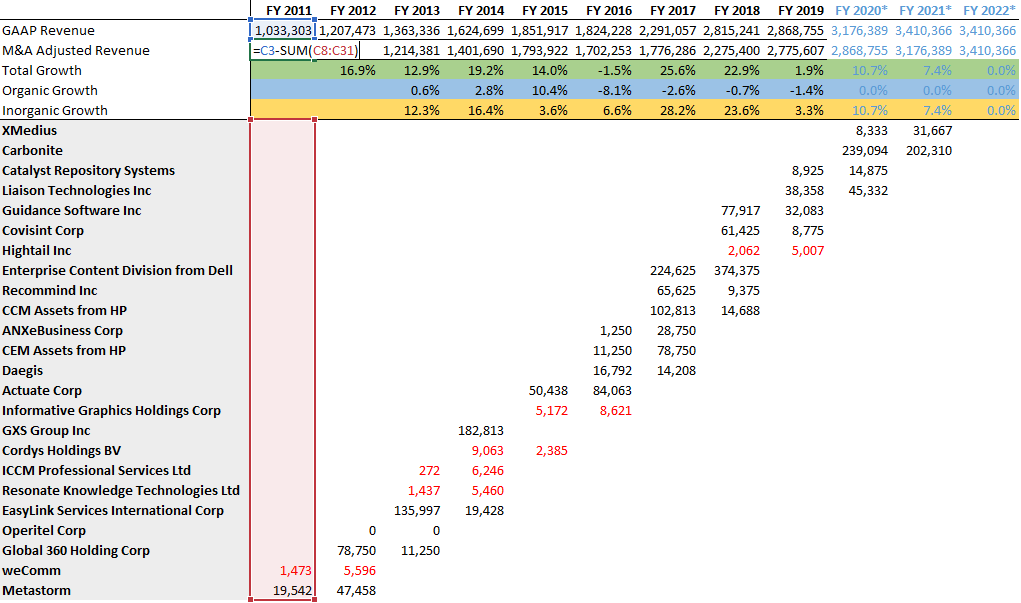The height and width of the screenshot is (603, 1021).
Task: Click ICCM Professional Services Ltd label
Action: [x=96, y=471]
